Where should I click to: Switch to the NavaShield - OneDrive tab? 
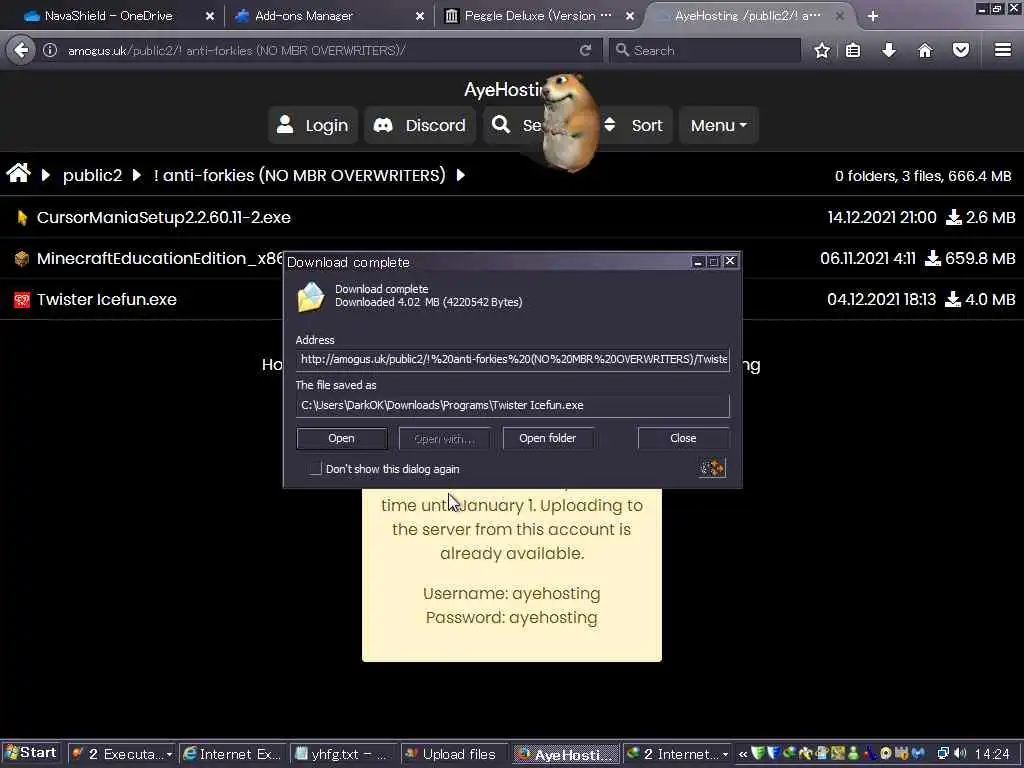tap(108, 16)
